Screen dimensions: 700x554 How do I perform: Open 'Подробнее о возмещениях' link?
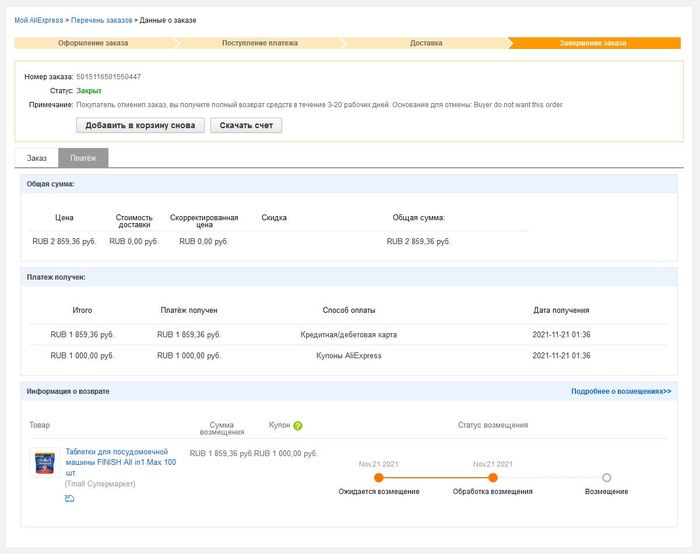tap(620, 391)
